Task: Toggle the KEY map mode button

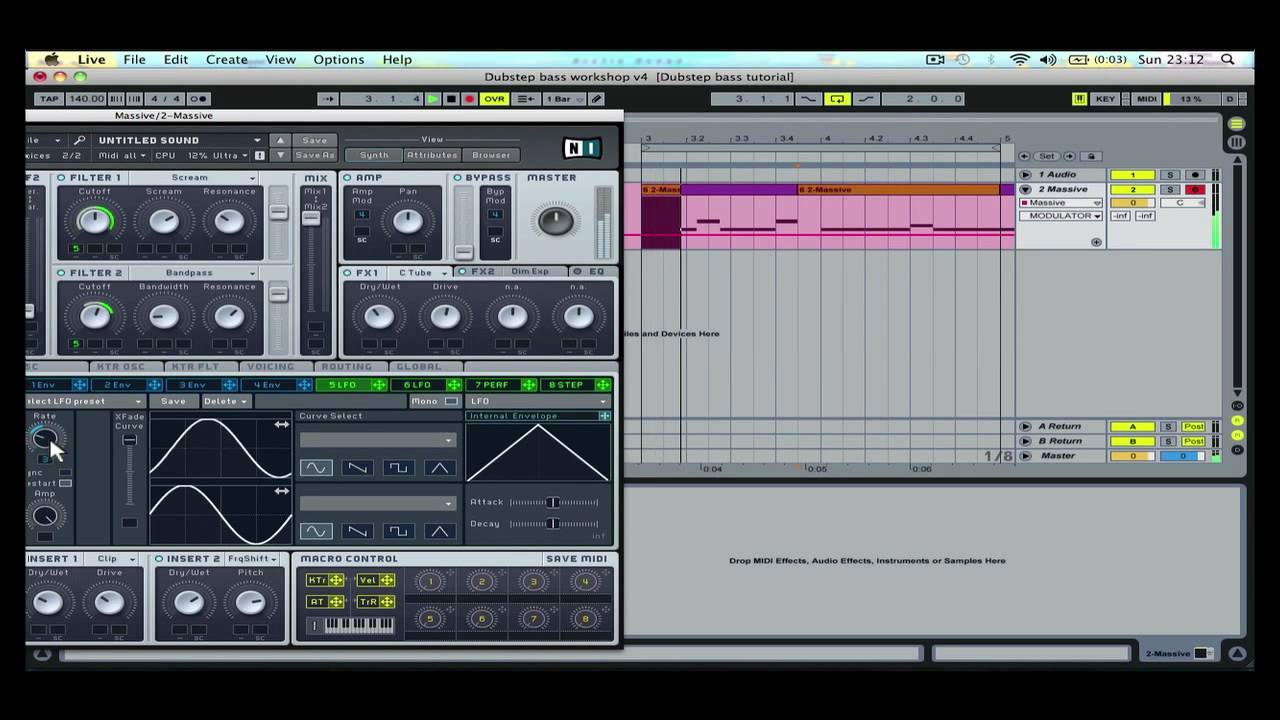Action: [1105, 99]
